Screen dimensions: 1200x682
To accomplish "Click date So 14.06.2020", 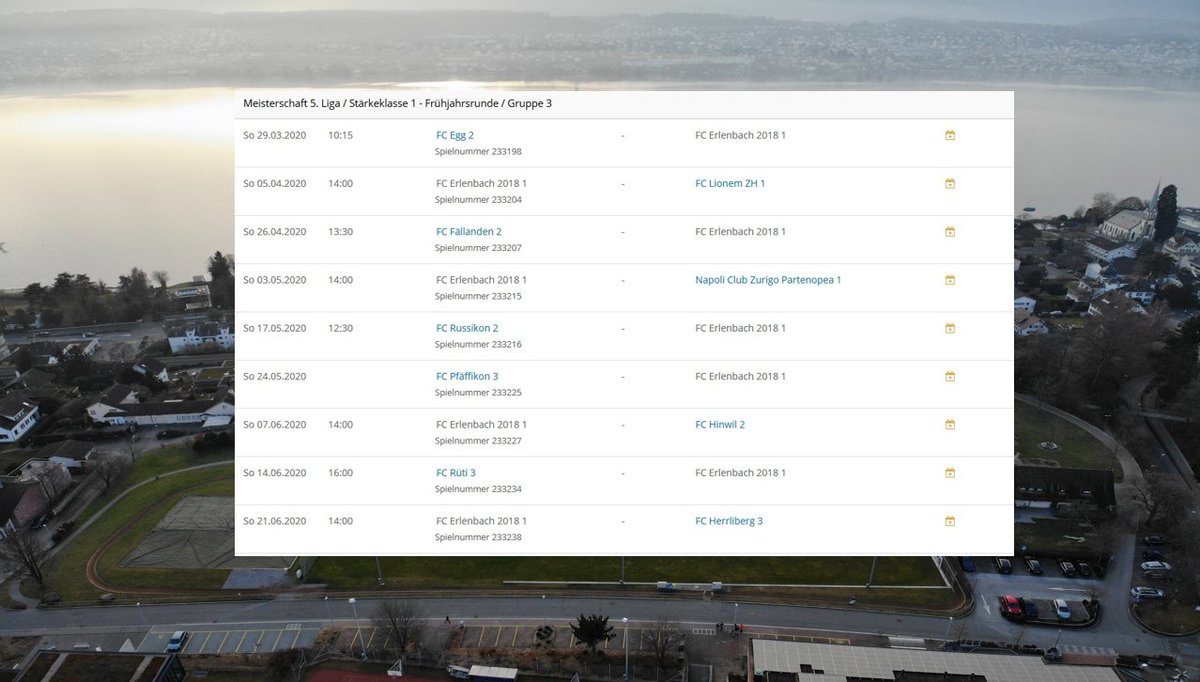I will 275,472.
